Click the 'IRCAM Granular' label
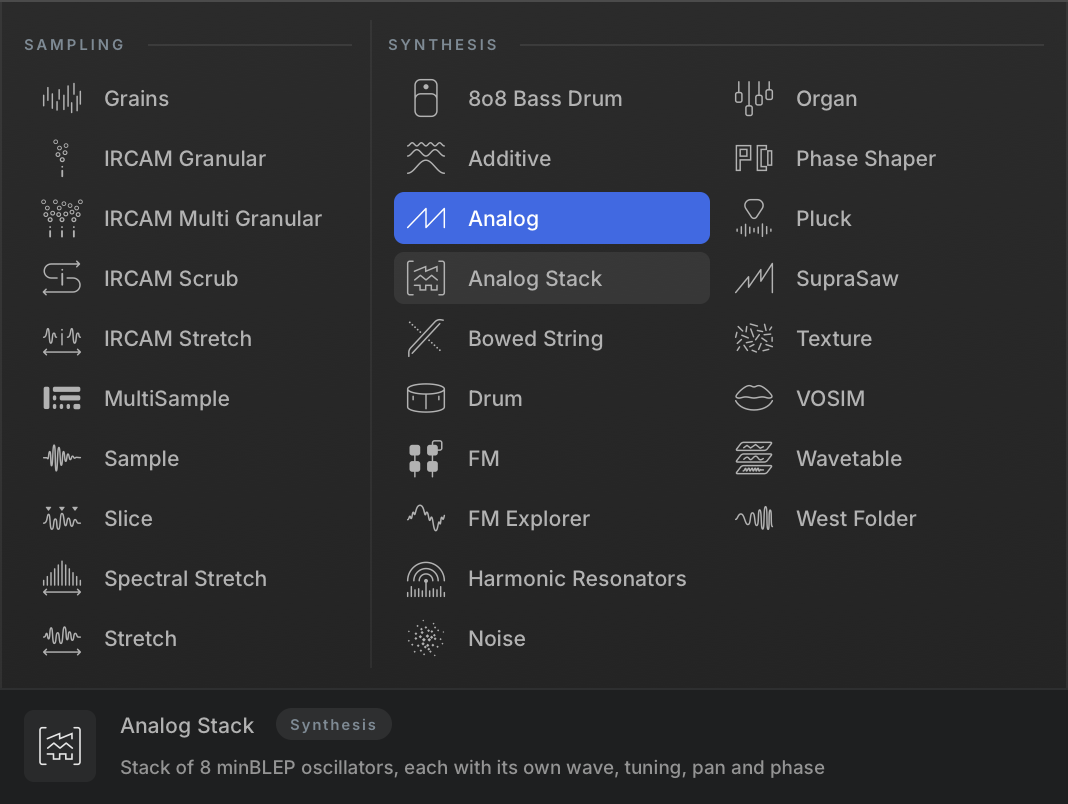1068x804 pixels. [x=185, y=159]
